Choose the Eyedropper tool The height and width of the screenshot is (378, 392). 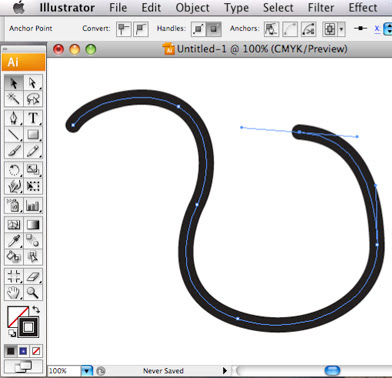(x=14, y=241)
